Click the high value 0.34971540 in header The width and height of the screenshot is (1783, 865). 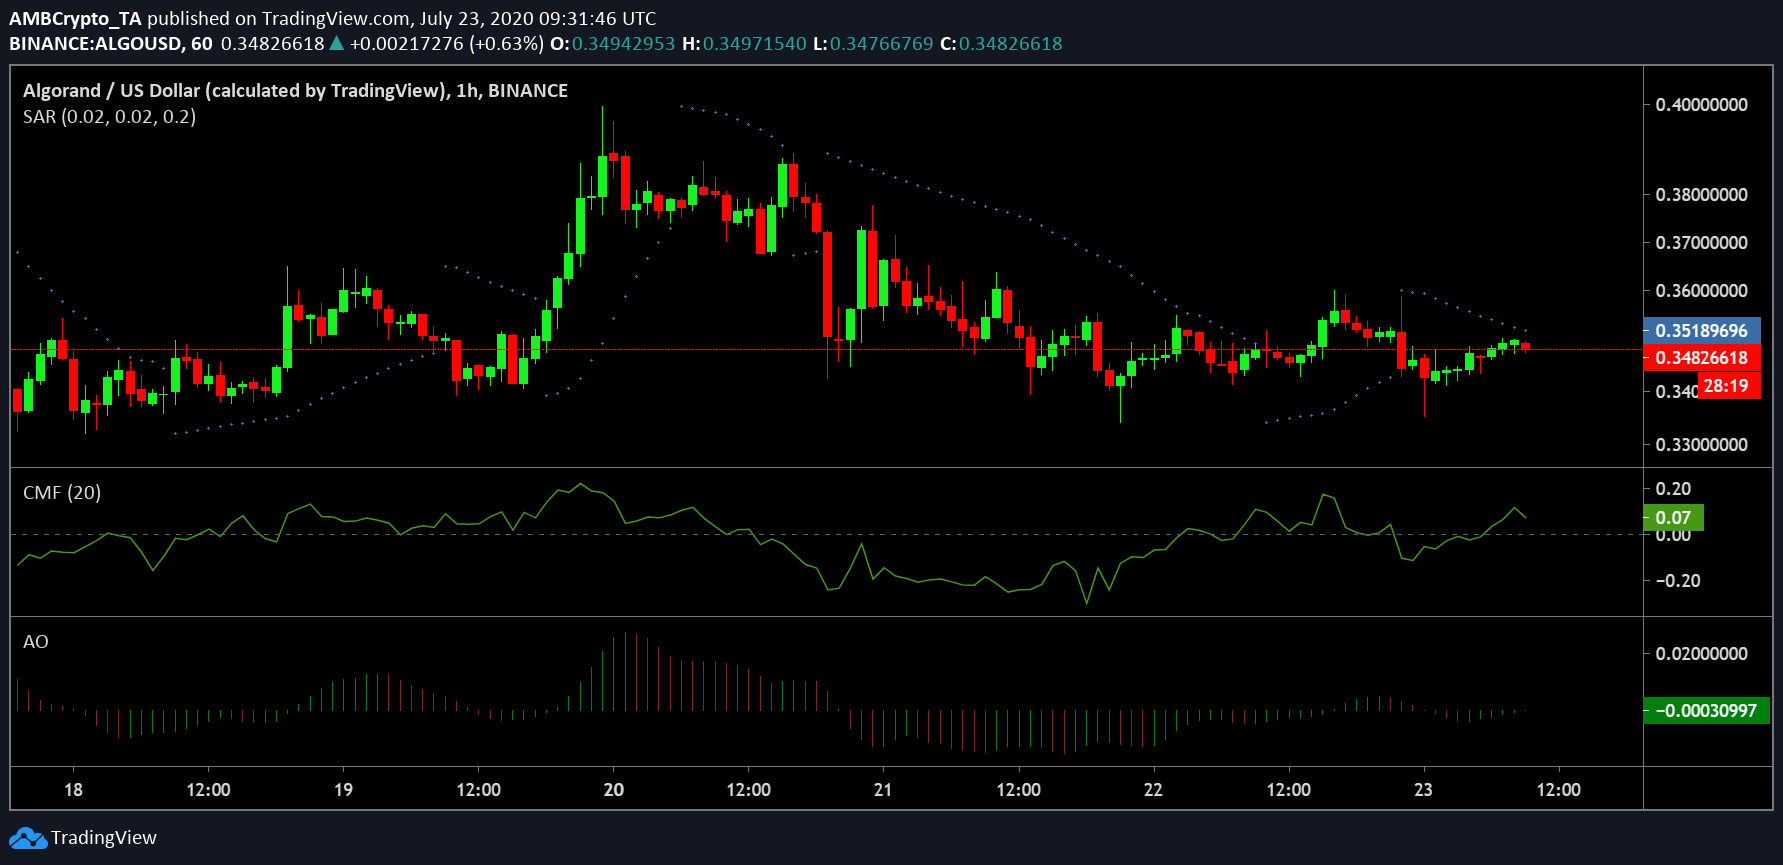click(755, 44)
